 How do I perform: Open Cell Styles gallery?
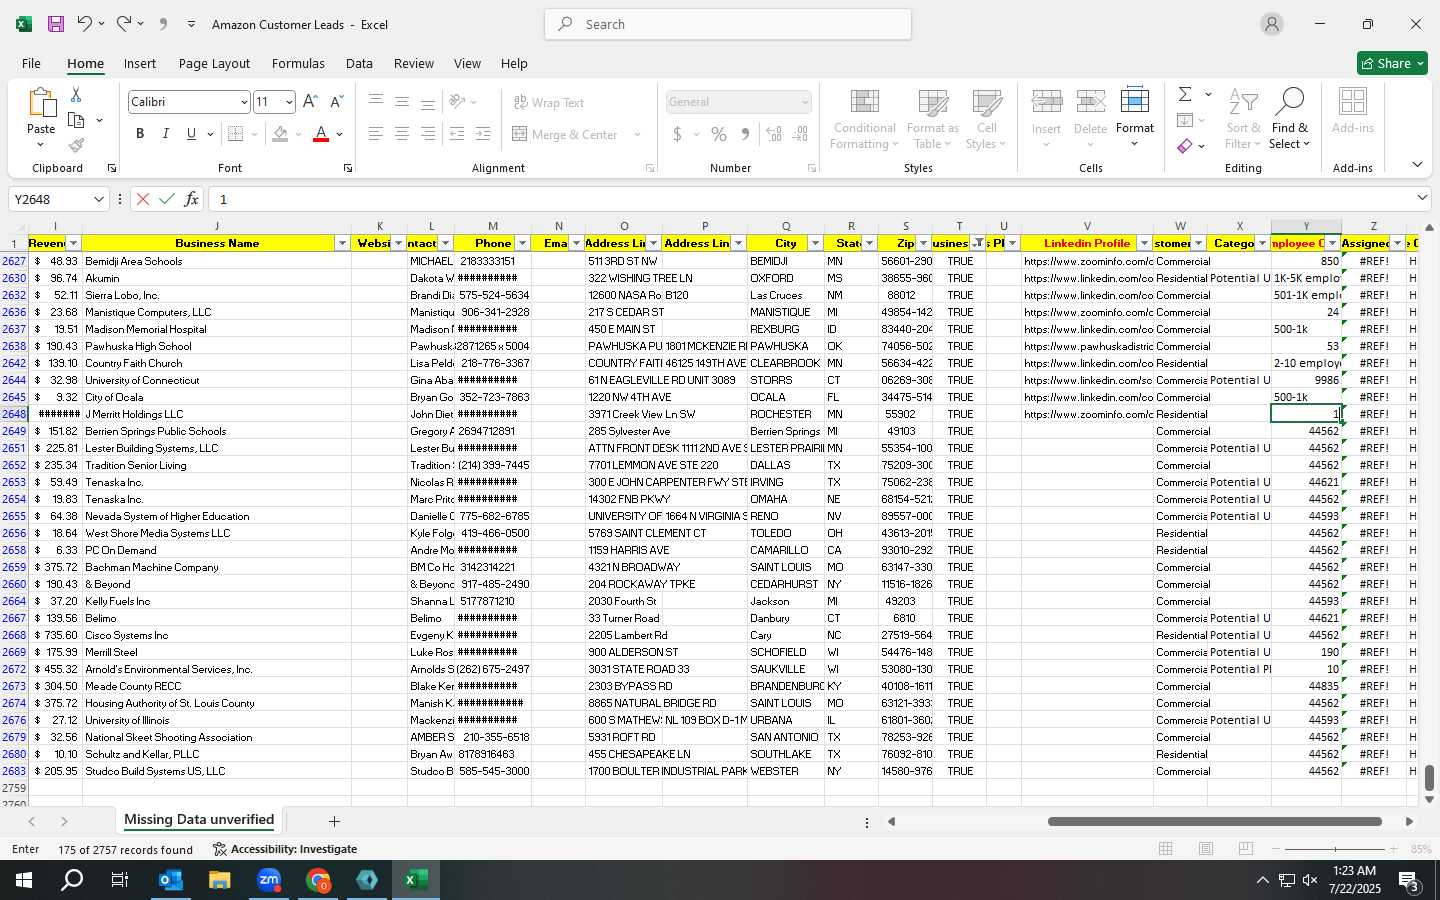pyautogui.click(x=986, y=120)
